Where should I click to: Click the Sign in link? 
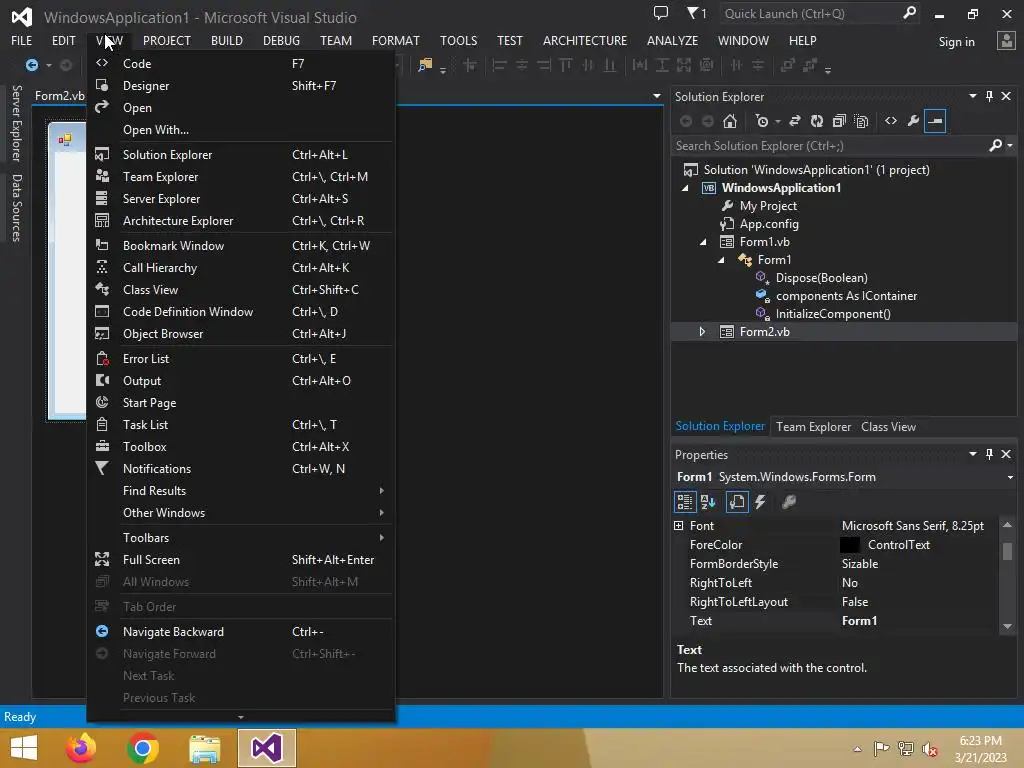pos(956,42)
